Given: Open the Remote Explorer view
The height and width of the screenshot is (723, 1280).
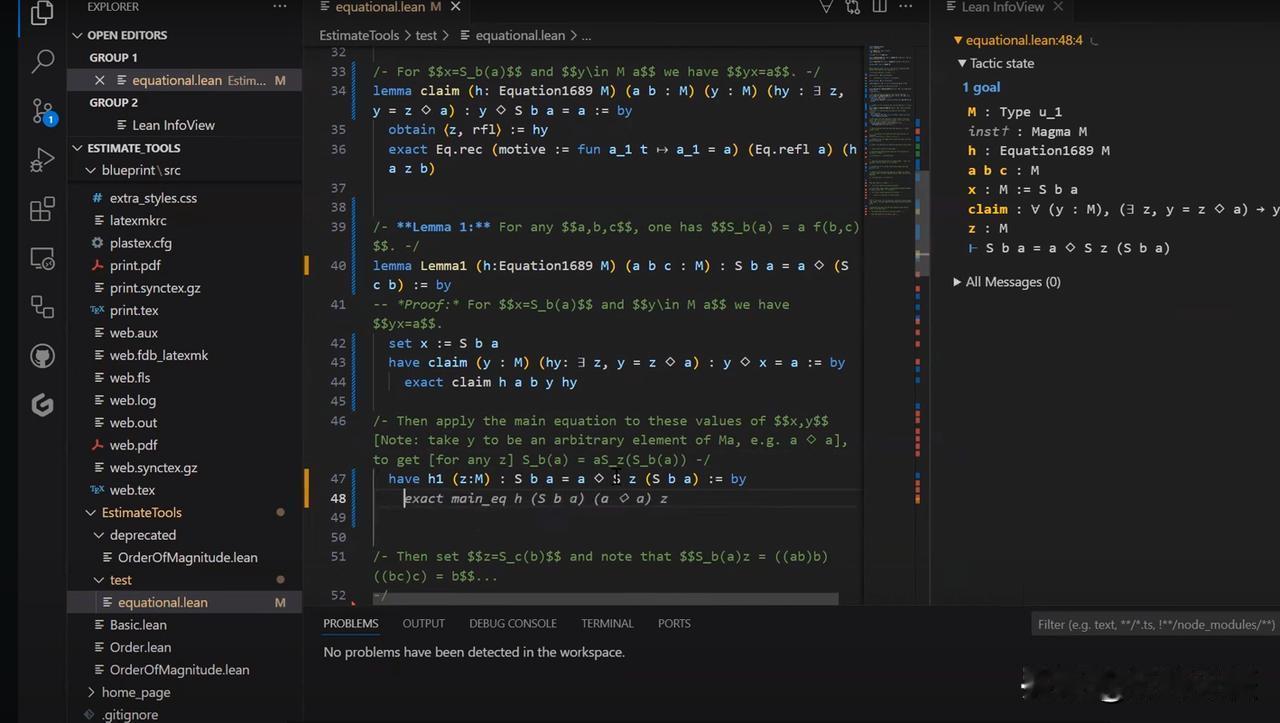Looking at the screenshot, I should pyautogui.click(x=42, y=258).
